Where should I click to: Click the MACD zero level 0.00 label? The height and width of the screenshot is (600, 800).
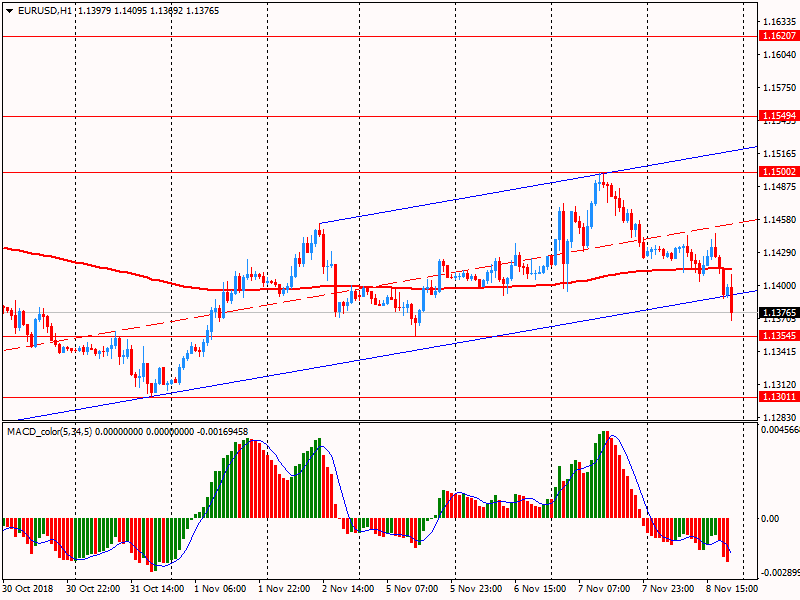[770, 519]
